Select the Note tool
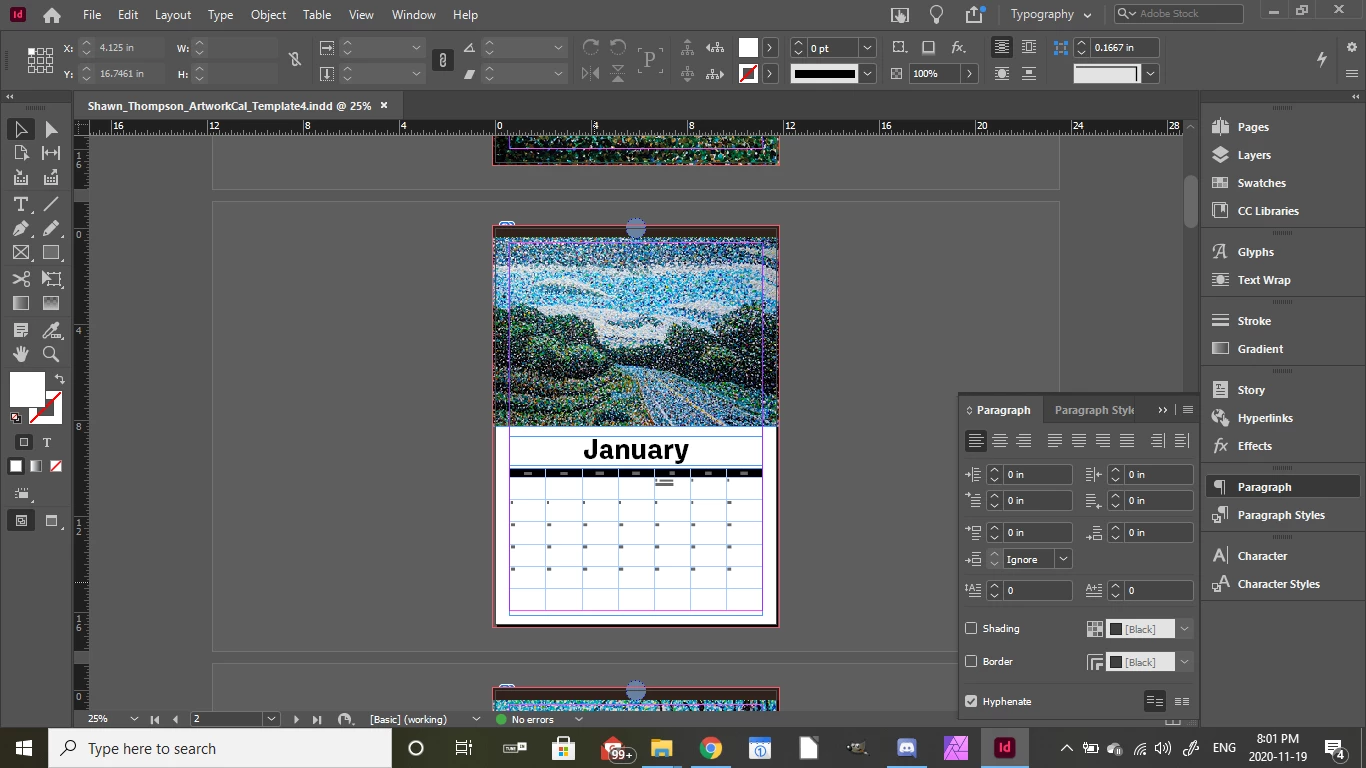1366x768 pixels. pyautogui.click(x=20, y=330)
